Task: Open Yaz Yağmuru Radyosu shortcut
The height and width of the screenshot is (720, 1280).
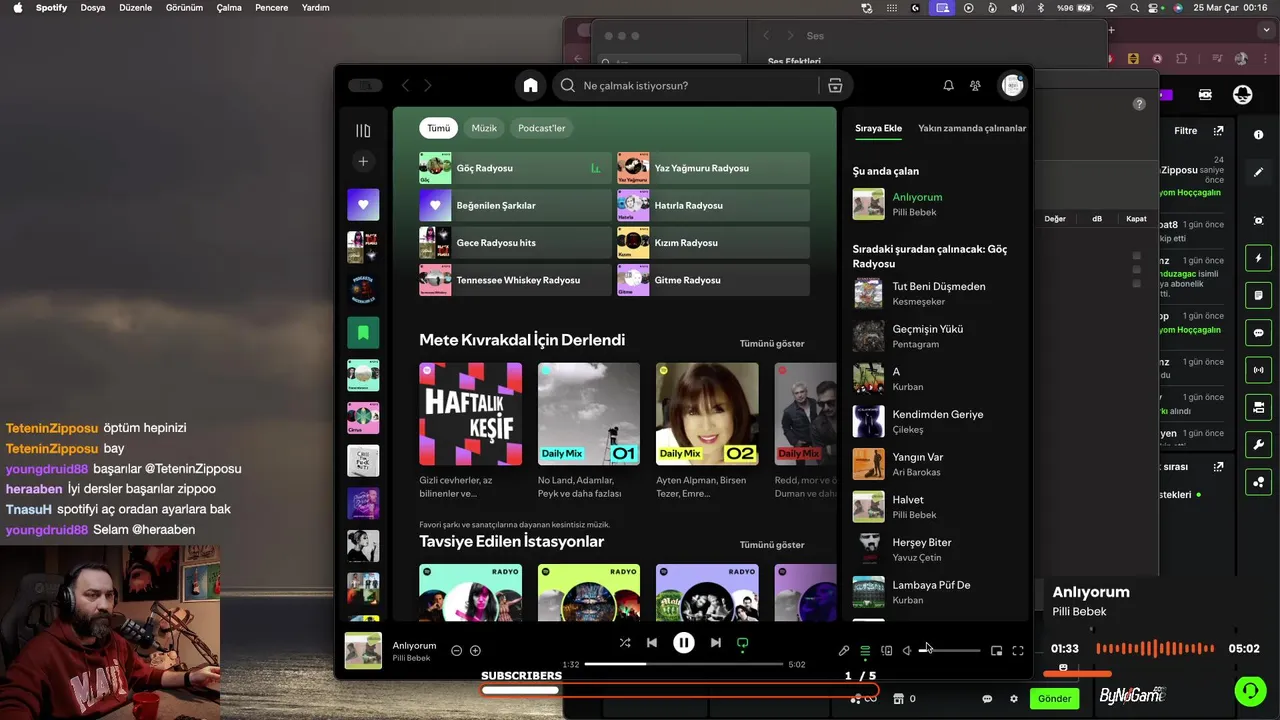Action: 713,168
